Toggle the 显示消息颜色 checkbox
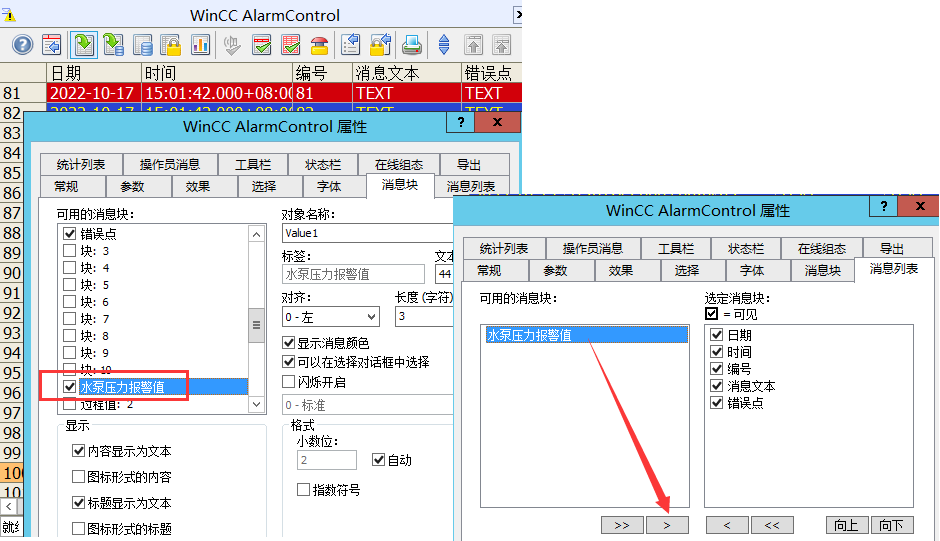This screenshot has height=541, width=940. click(x=288, y=343)
